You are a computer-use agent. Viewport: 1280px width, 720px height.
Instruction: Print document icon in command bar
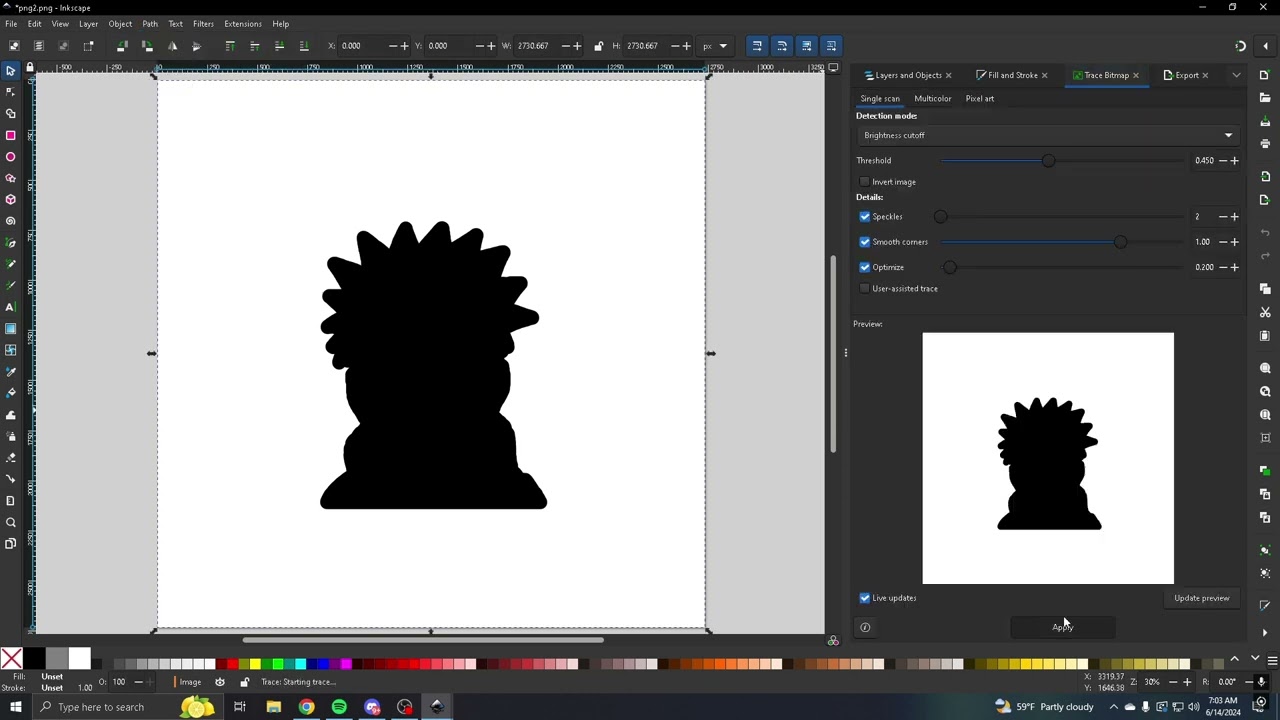point(1265,144)
